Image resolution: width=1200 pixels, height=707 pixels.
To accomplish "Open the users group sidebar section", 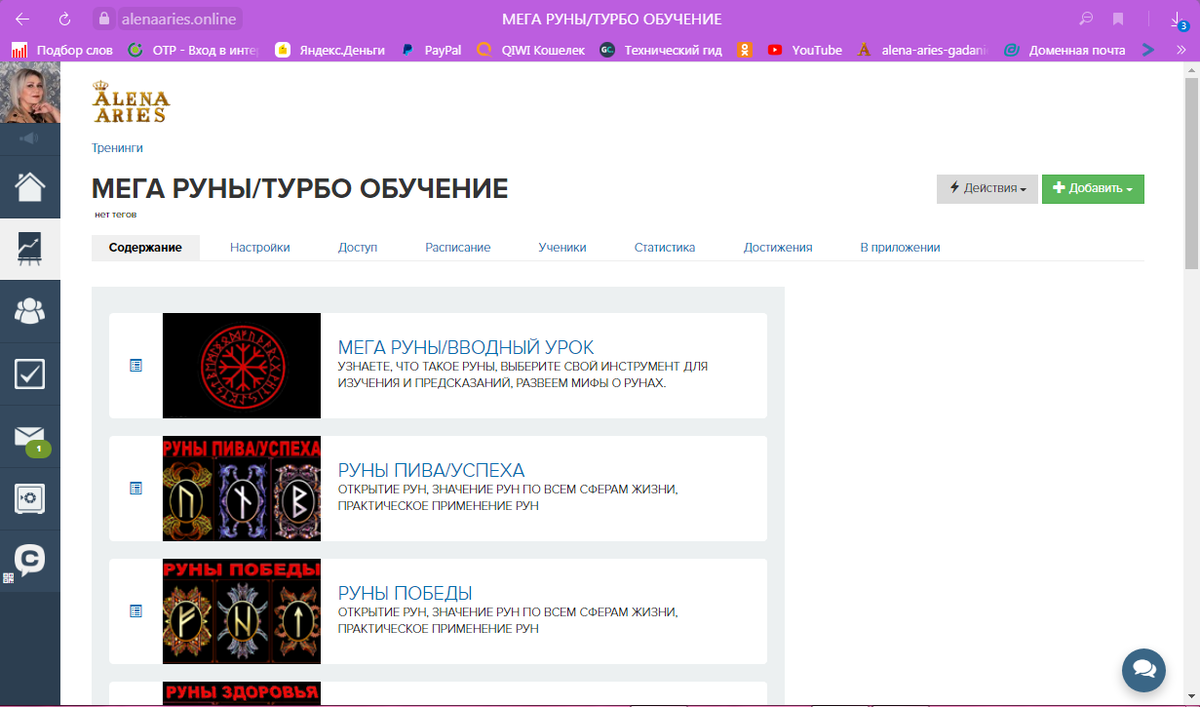I will coord(30,311).
